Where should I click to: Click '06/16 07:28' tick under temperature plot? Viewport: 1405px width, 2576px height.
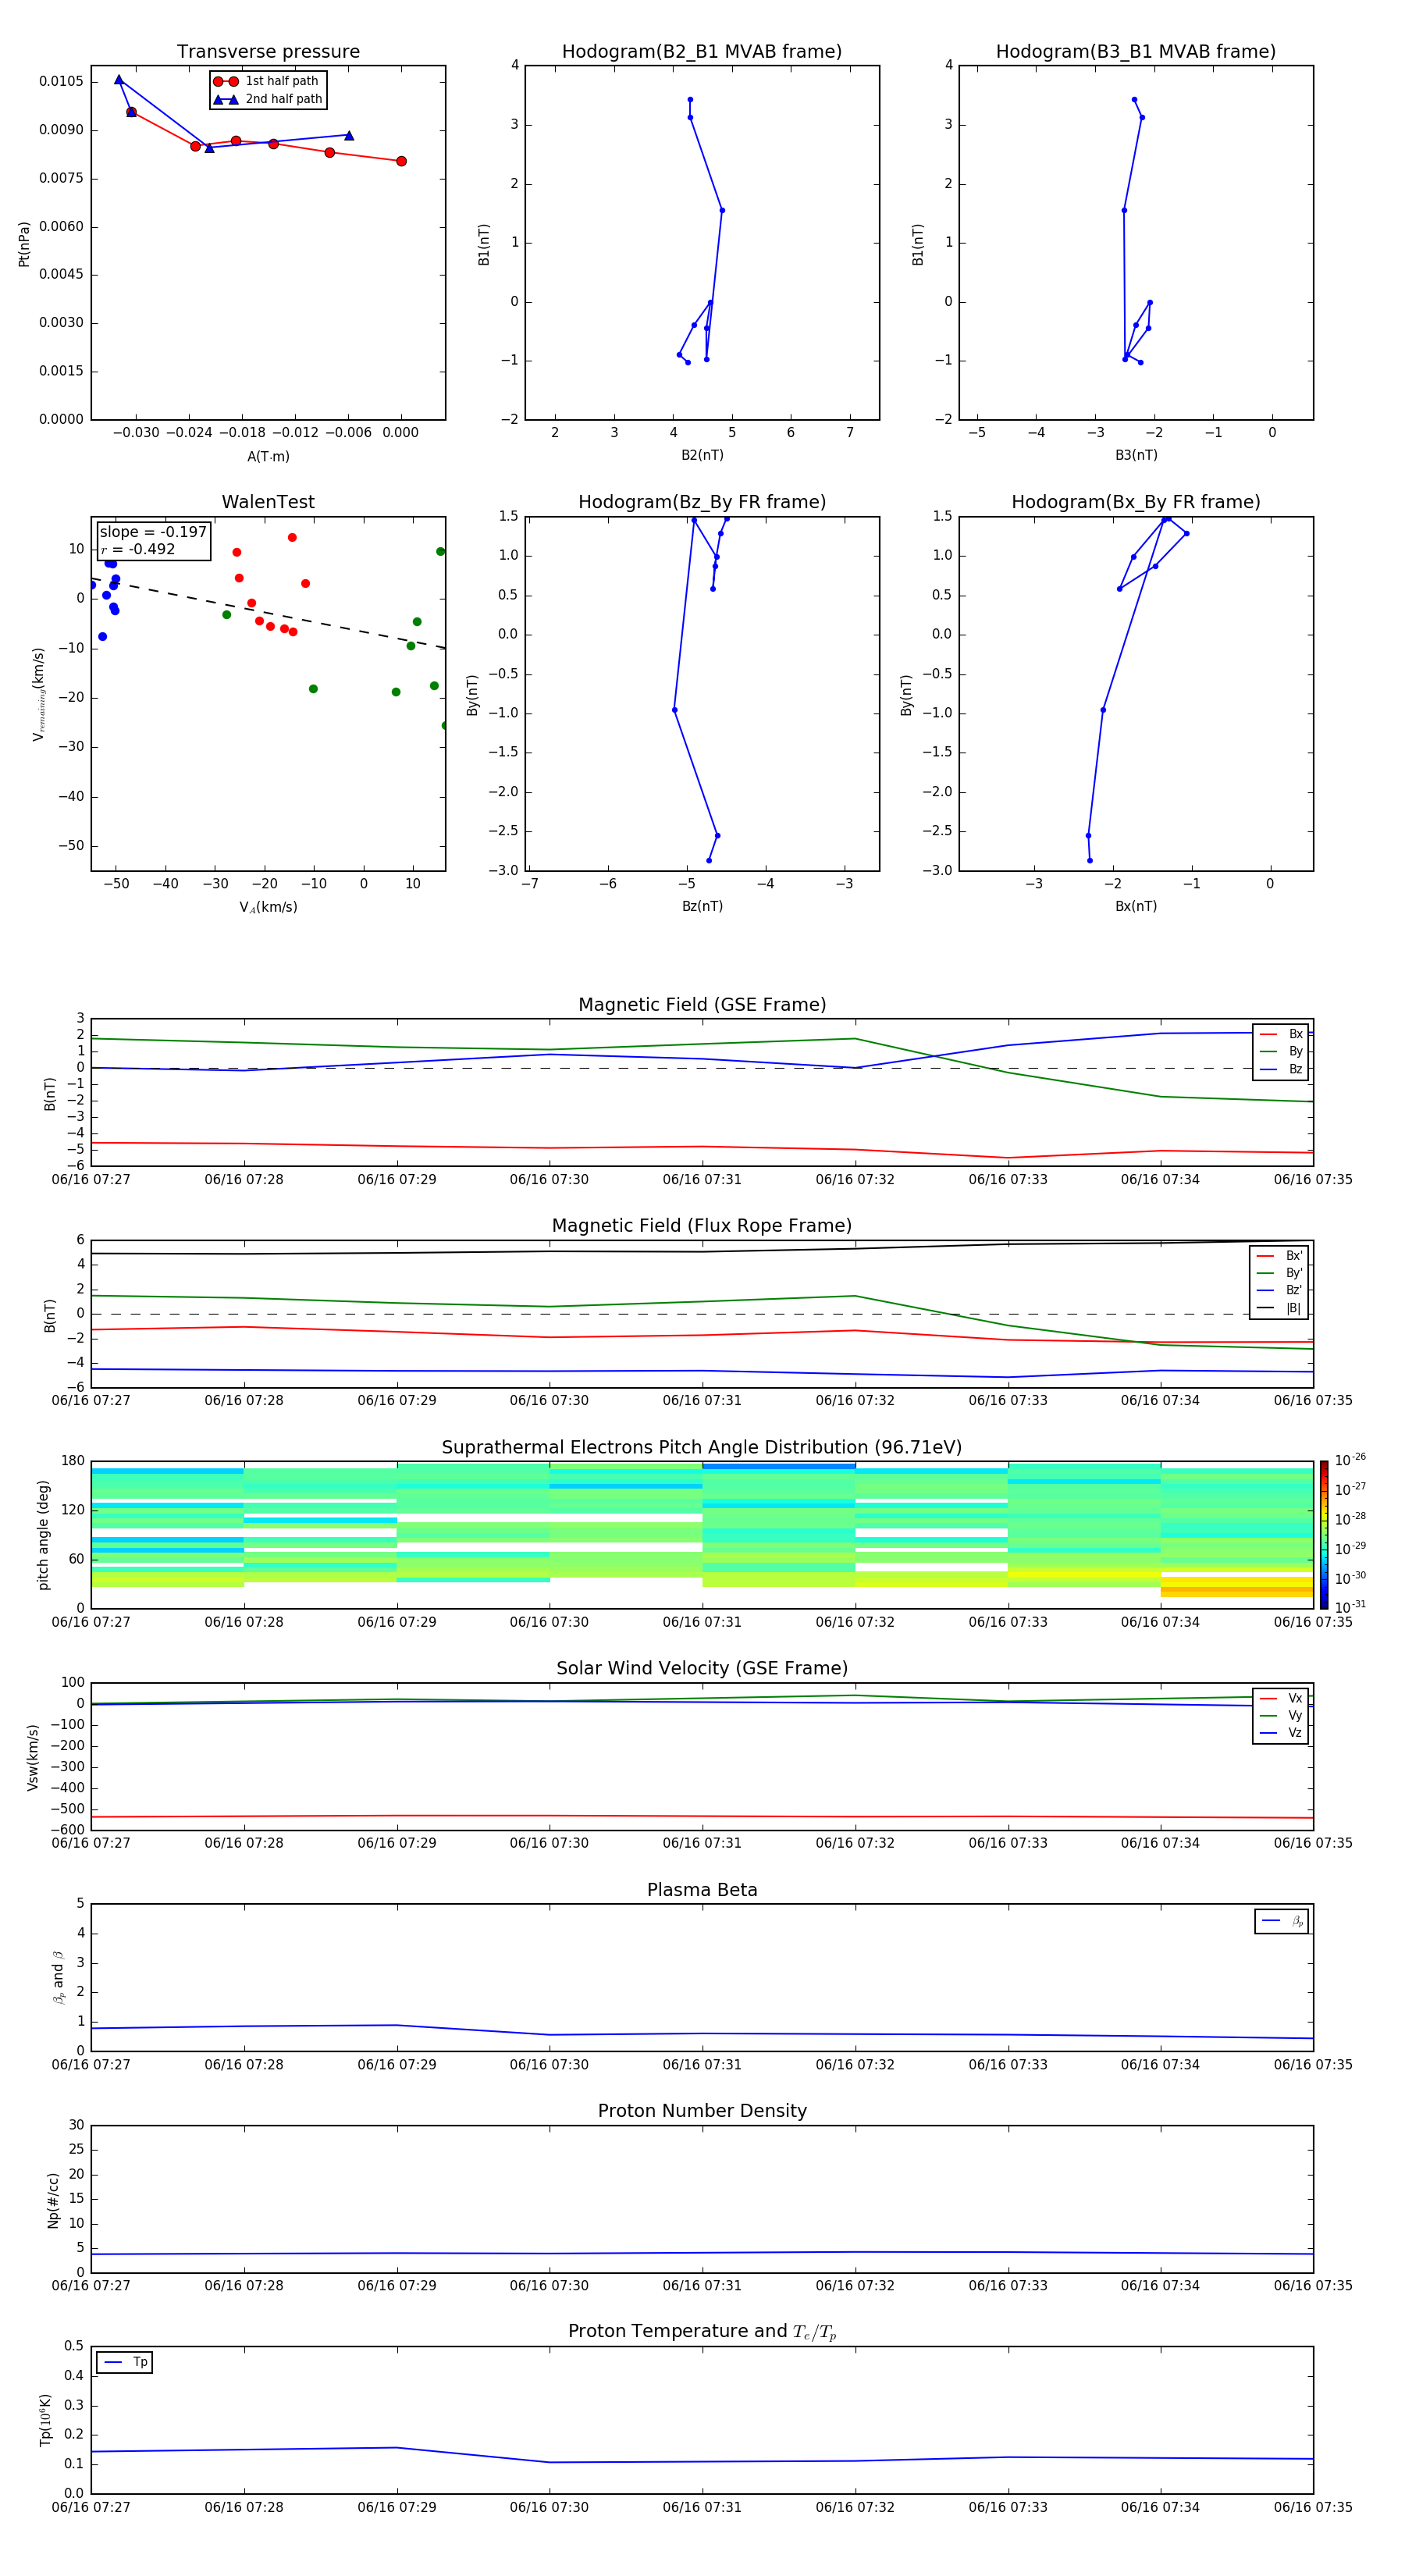pos(244,2507)
